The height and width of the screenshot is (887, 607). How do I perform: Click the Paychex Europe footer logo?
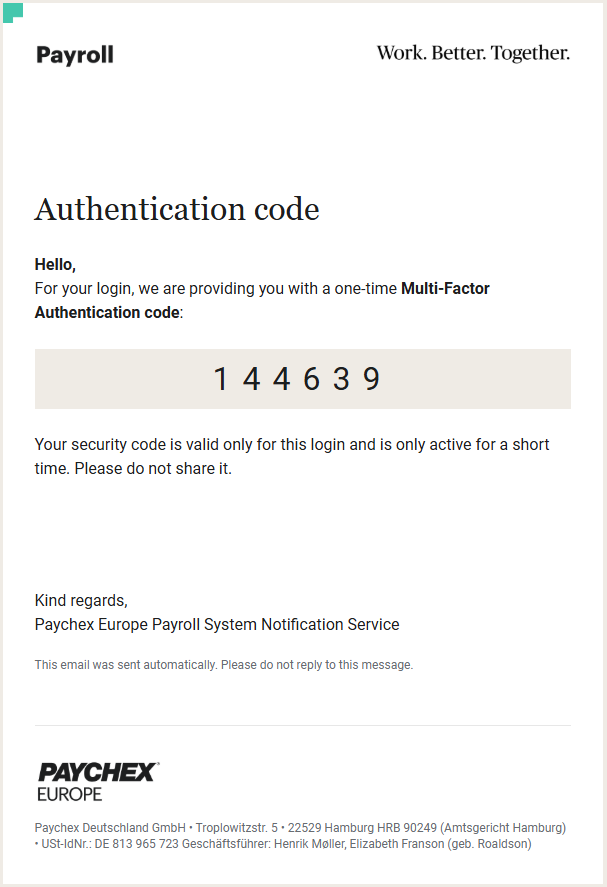point(97,781)
